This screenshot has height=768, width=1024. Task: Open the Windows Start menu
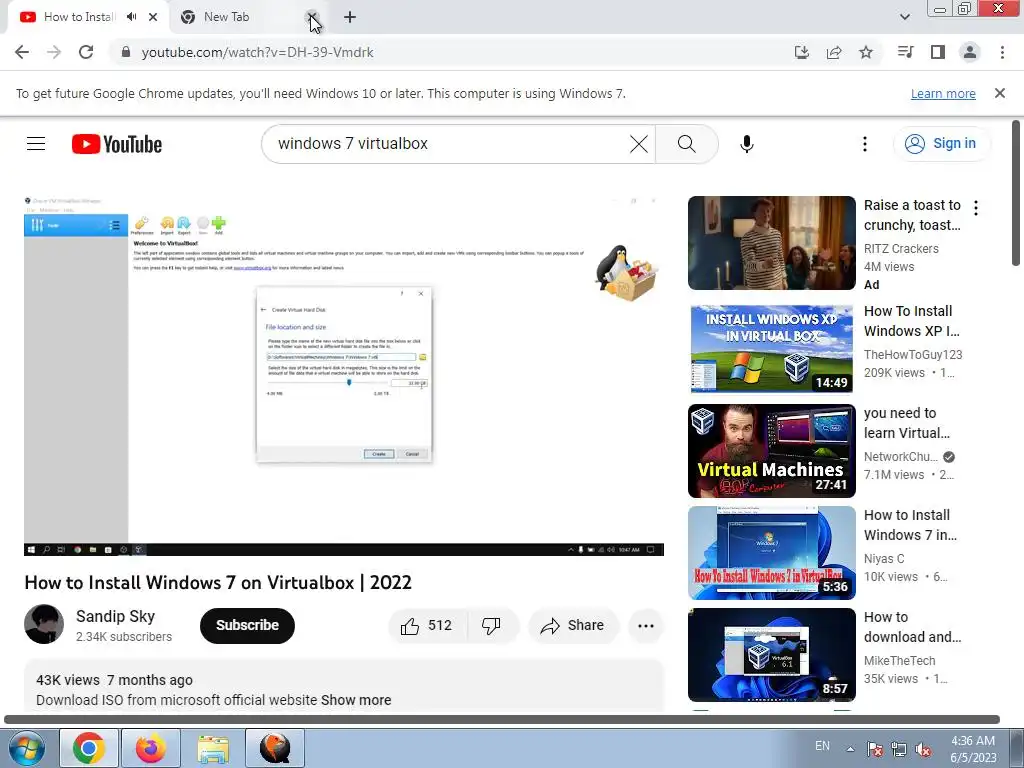click(x=26, y=748)
